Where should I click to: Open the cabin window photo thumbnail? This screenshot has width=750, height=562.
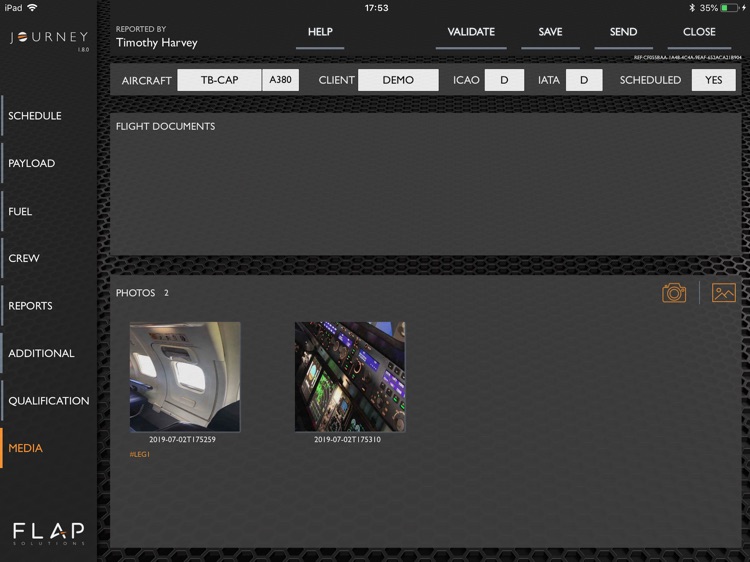(x=185, y=377)
